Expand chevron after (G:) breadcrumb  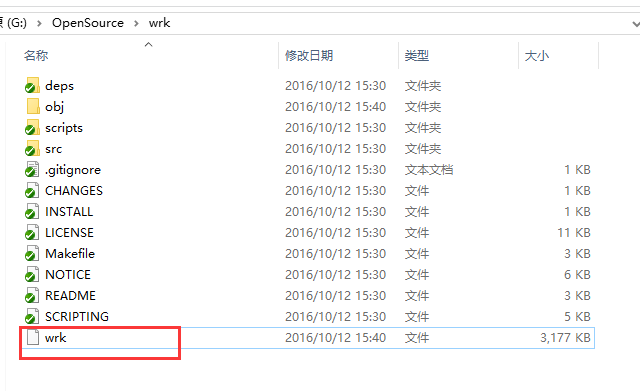[x=39, y=23]
